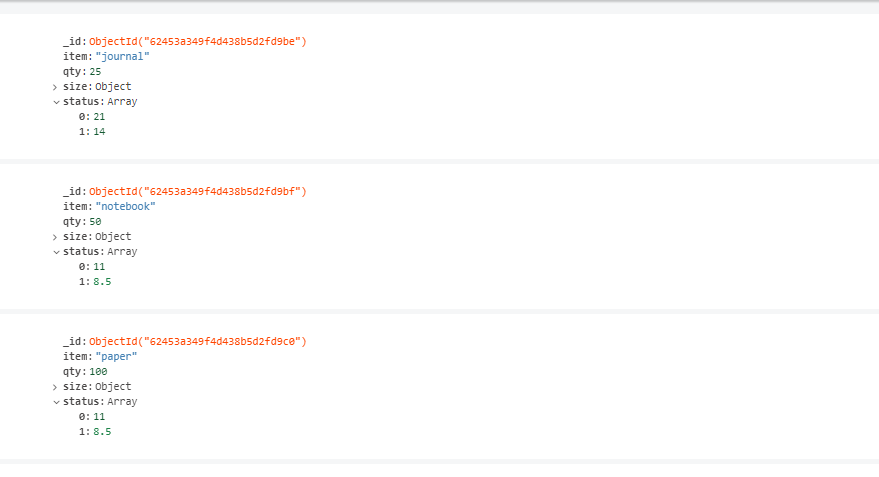Click the _id field name in paper document
This screenshot has width=879, height=477.
click(74, 341)
